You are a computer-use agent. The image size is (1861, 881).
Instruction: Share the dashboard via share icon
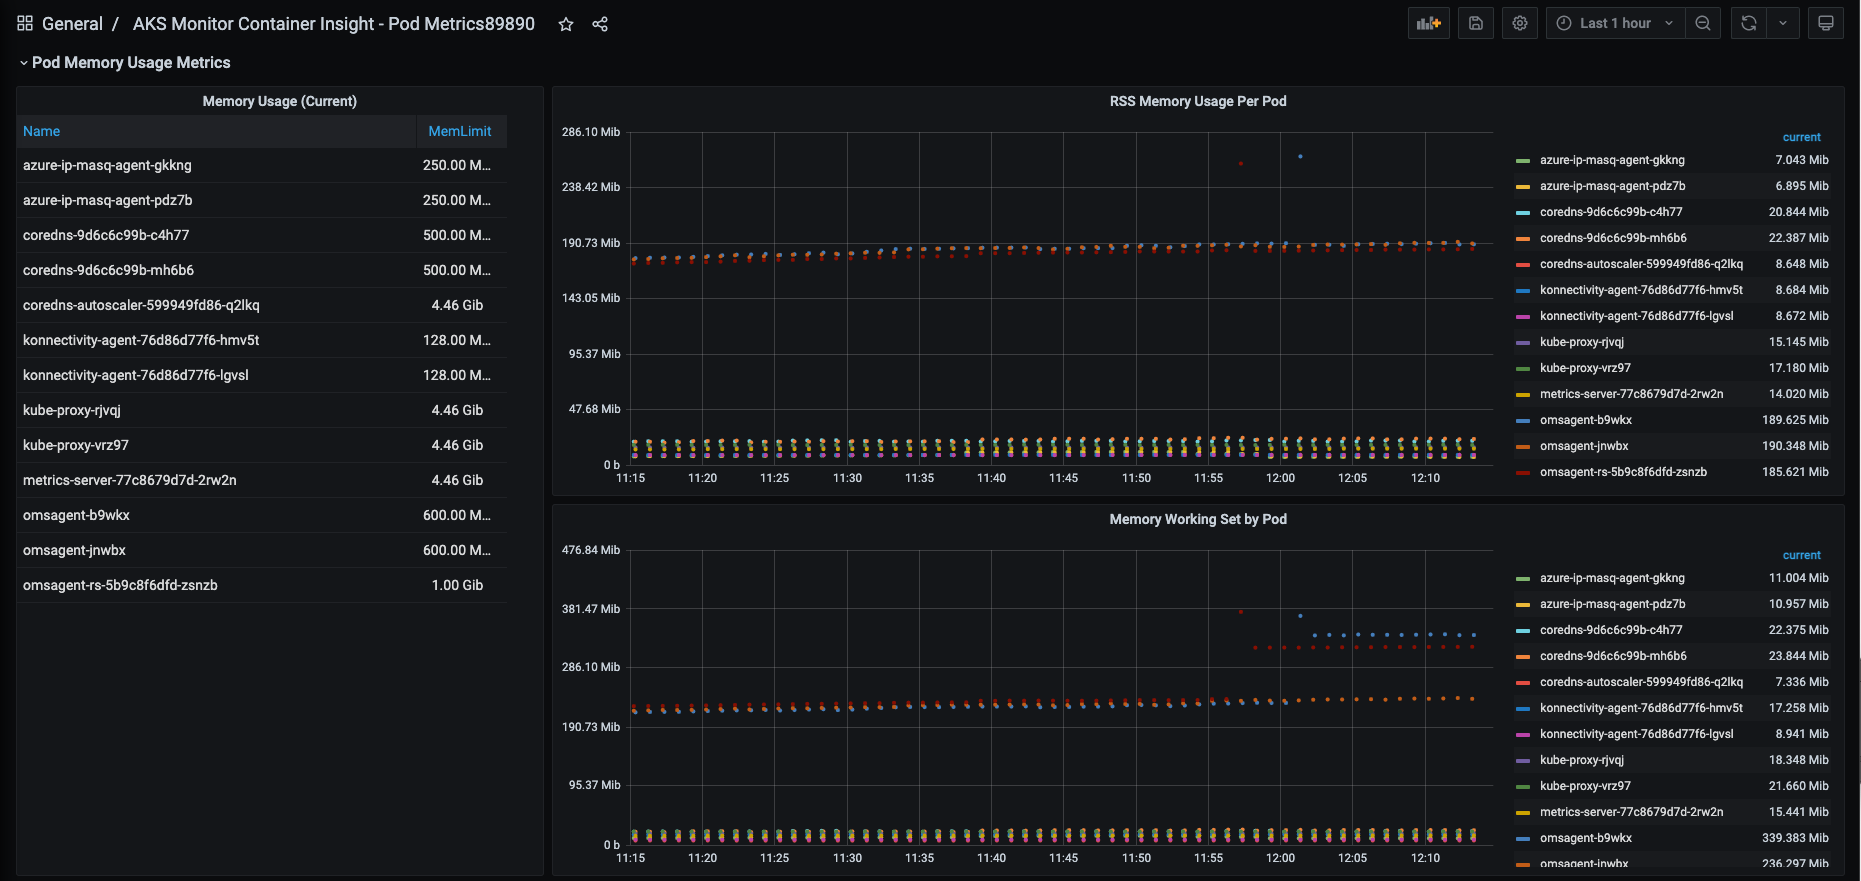(600, 24)
